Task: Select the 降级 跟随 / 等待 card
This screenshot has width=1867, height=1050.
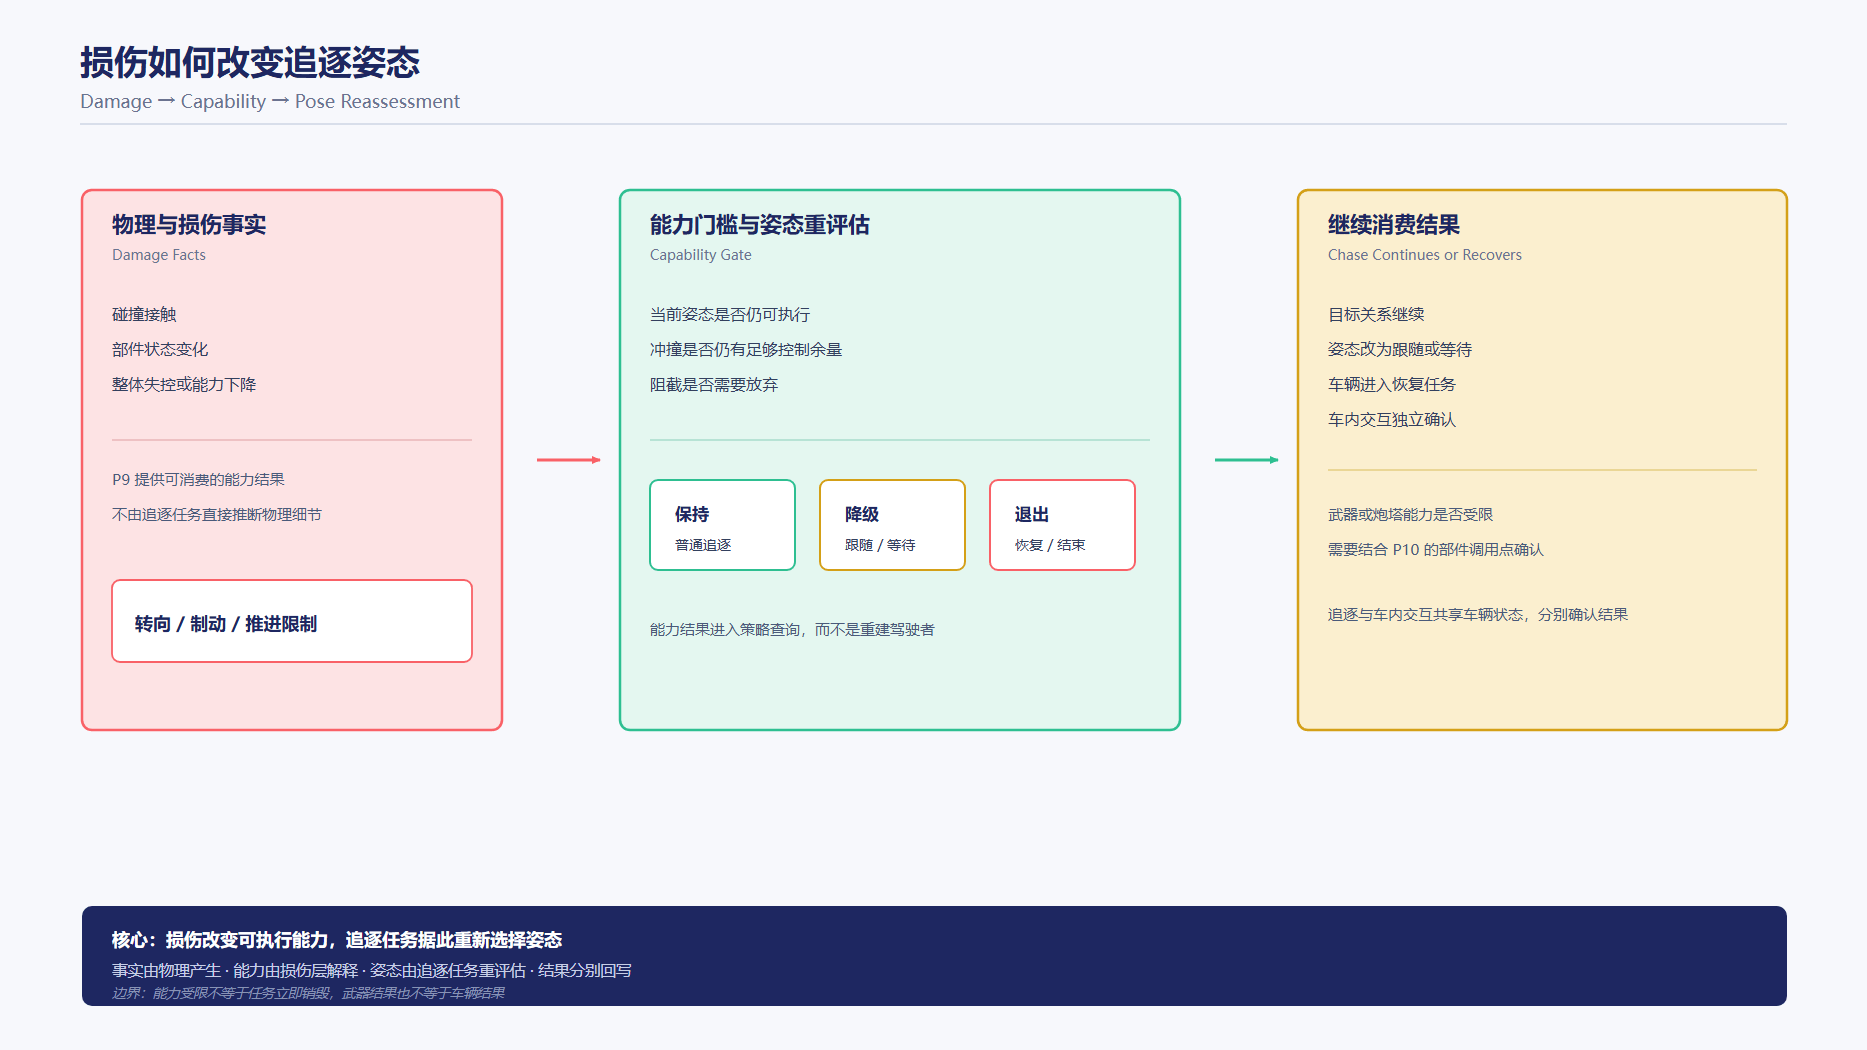Action: (x=892, y=525)
